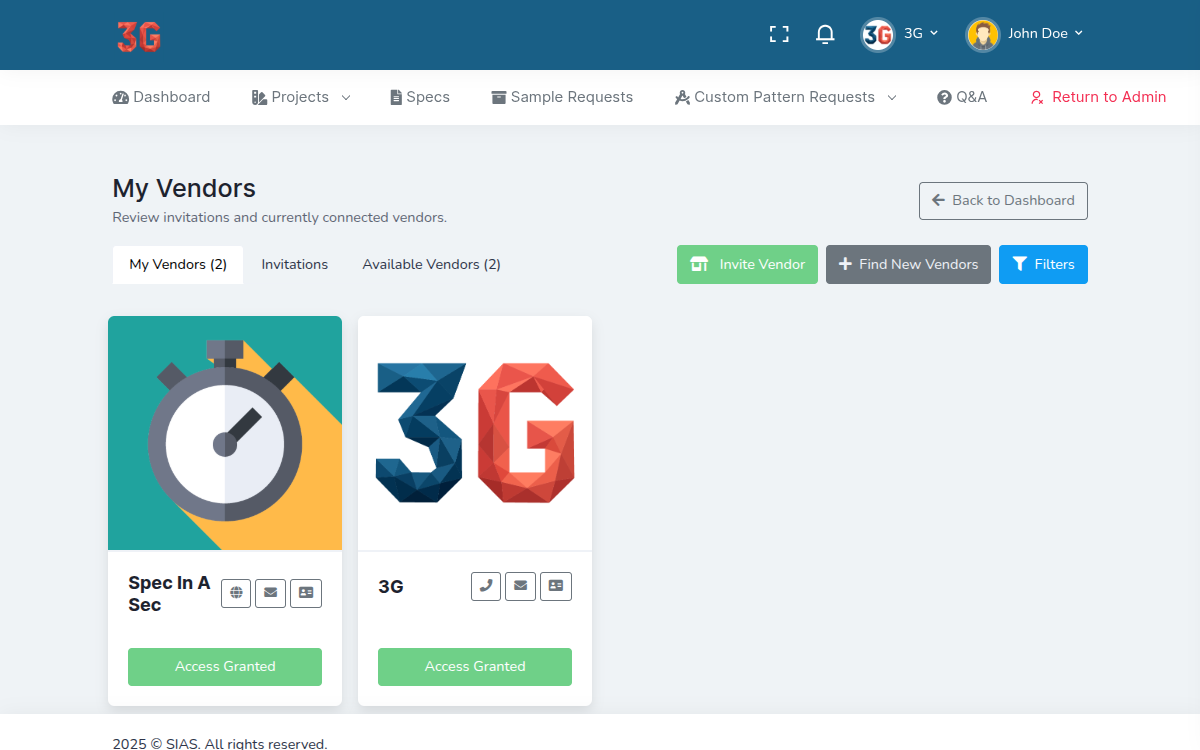Click the Spec In A Sec vendor name
The image size is (1200, 750).
pyautogui.click(x=169, y=594)
